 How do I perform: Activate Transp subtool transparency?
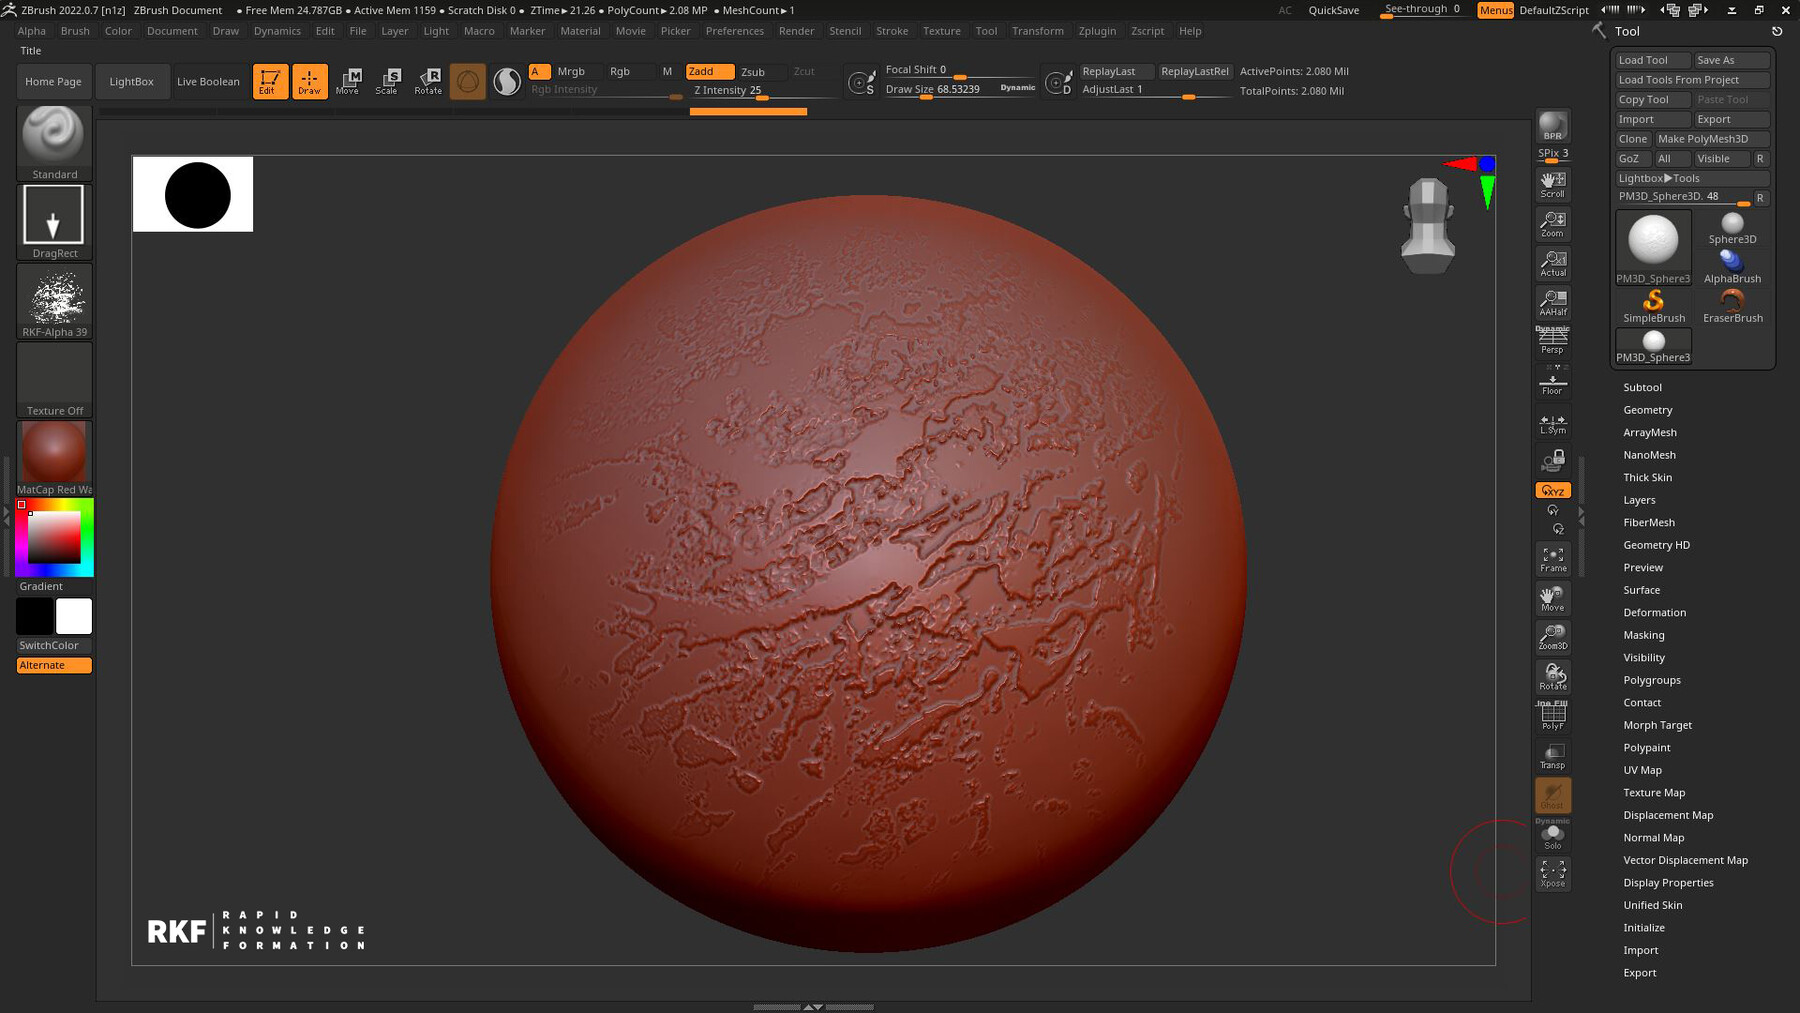1552,757
